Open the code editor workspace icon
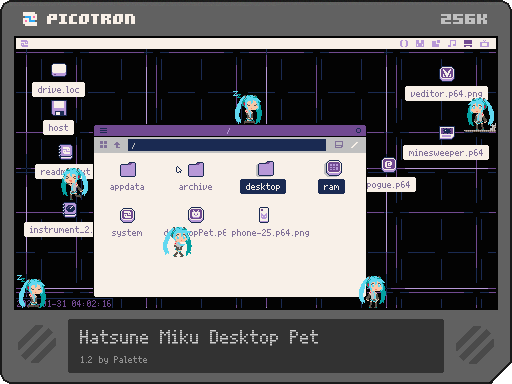 point(404,44)
